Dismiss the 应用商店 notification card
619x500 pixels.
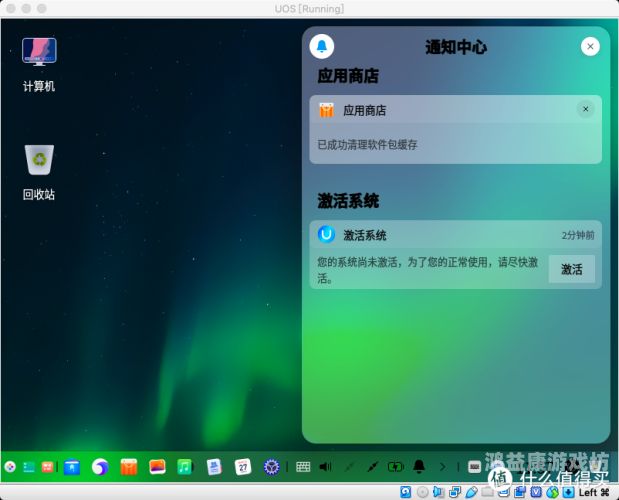(x=585, y=109)
